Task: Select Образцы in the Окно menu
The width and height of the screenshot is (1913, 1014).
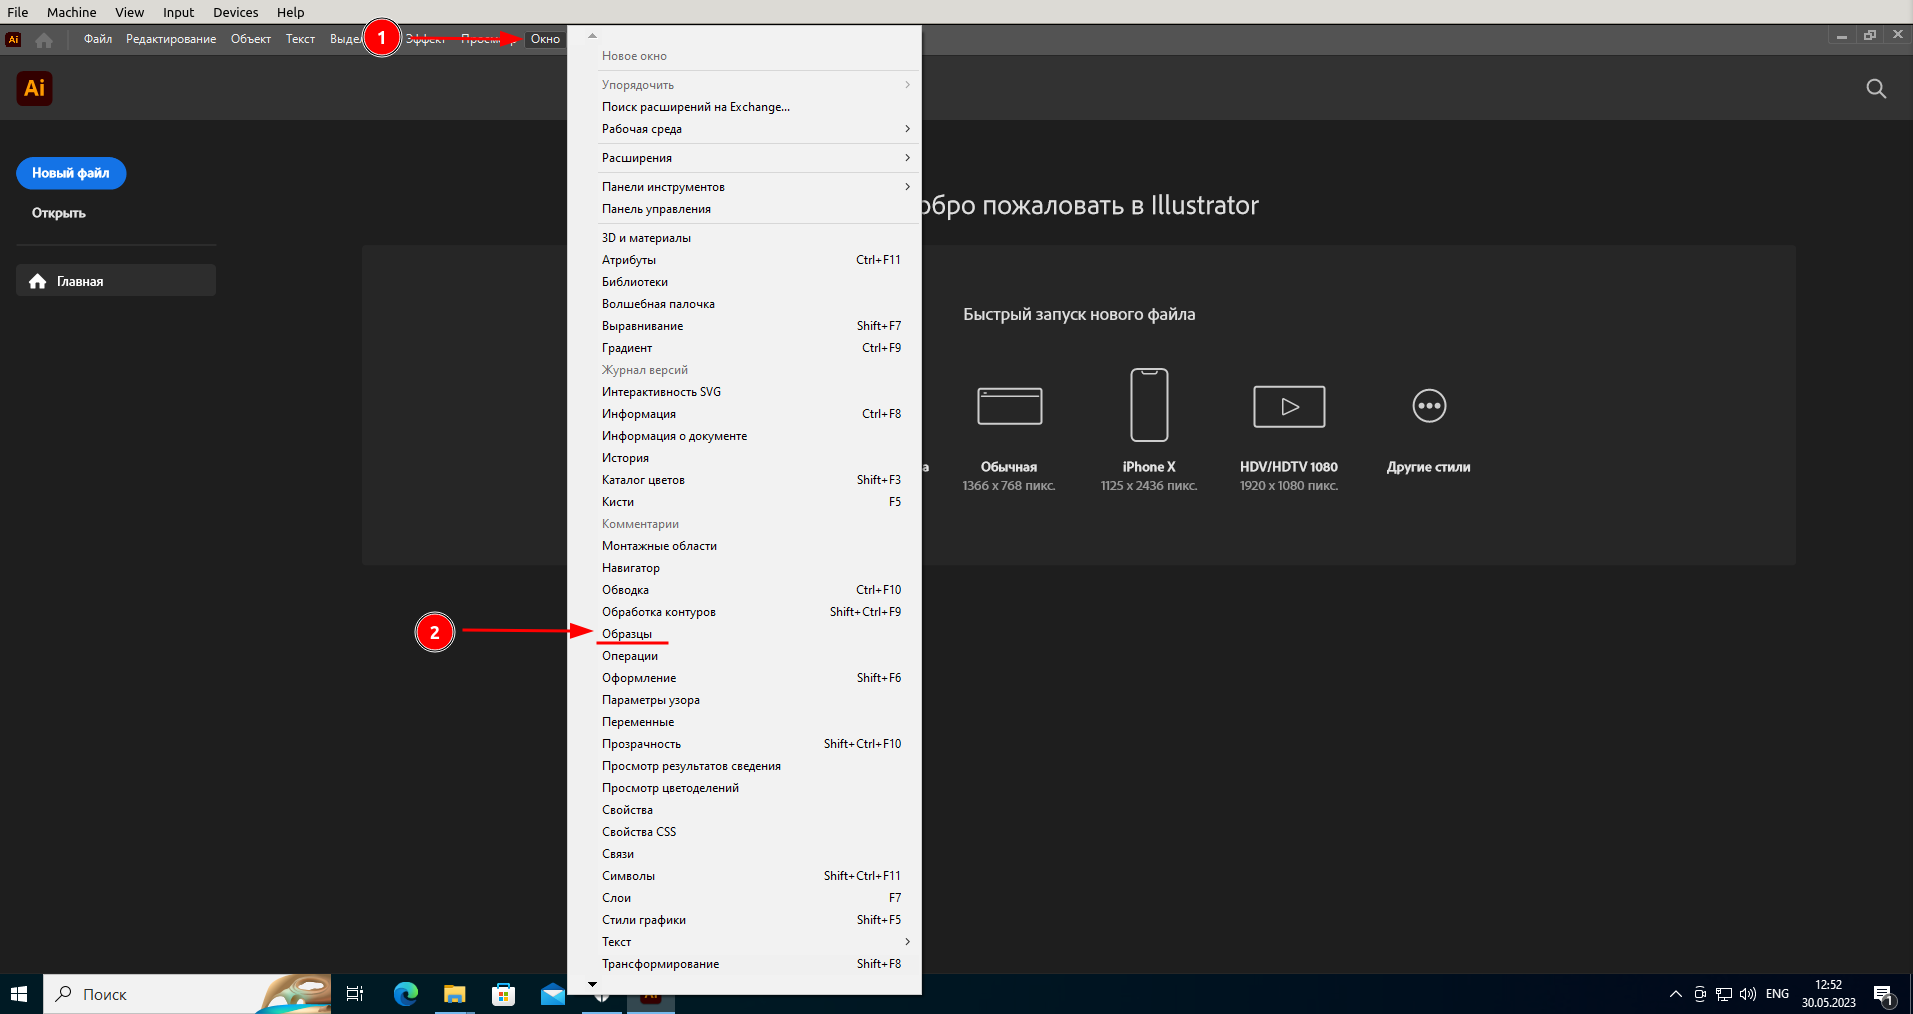Action: 627,634
